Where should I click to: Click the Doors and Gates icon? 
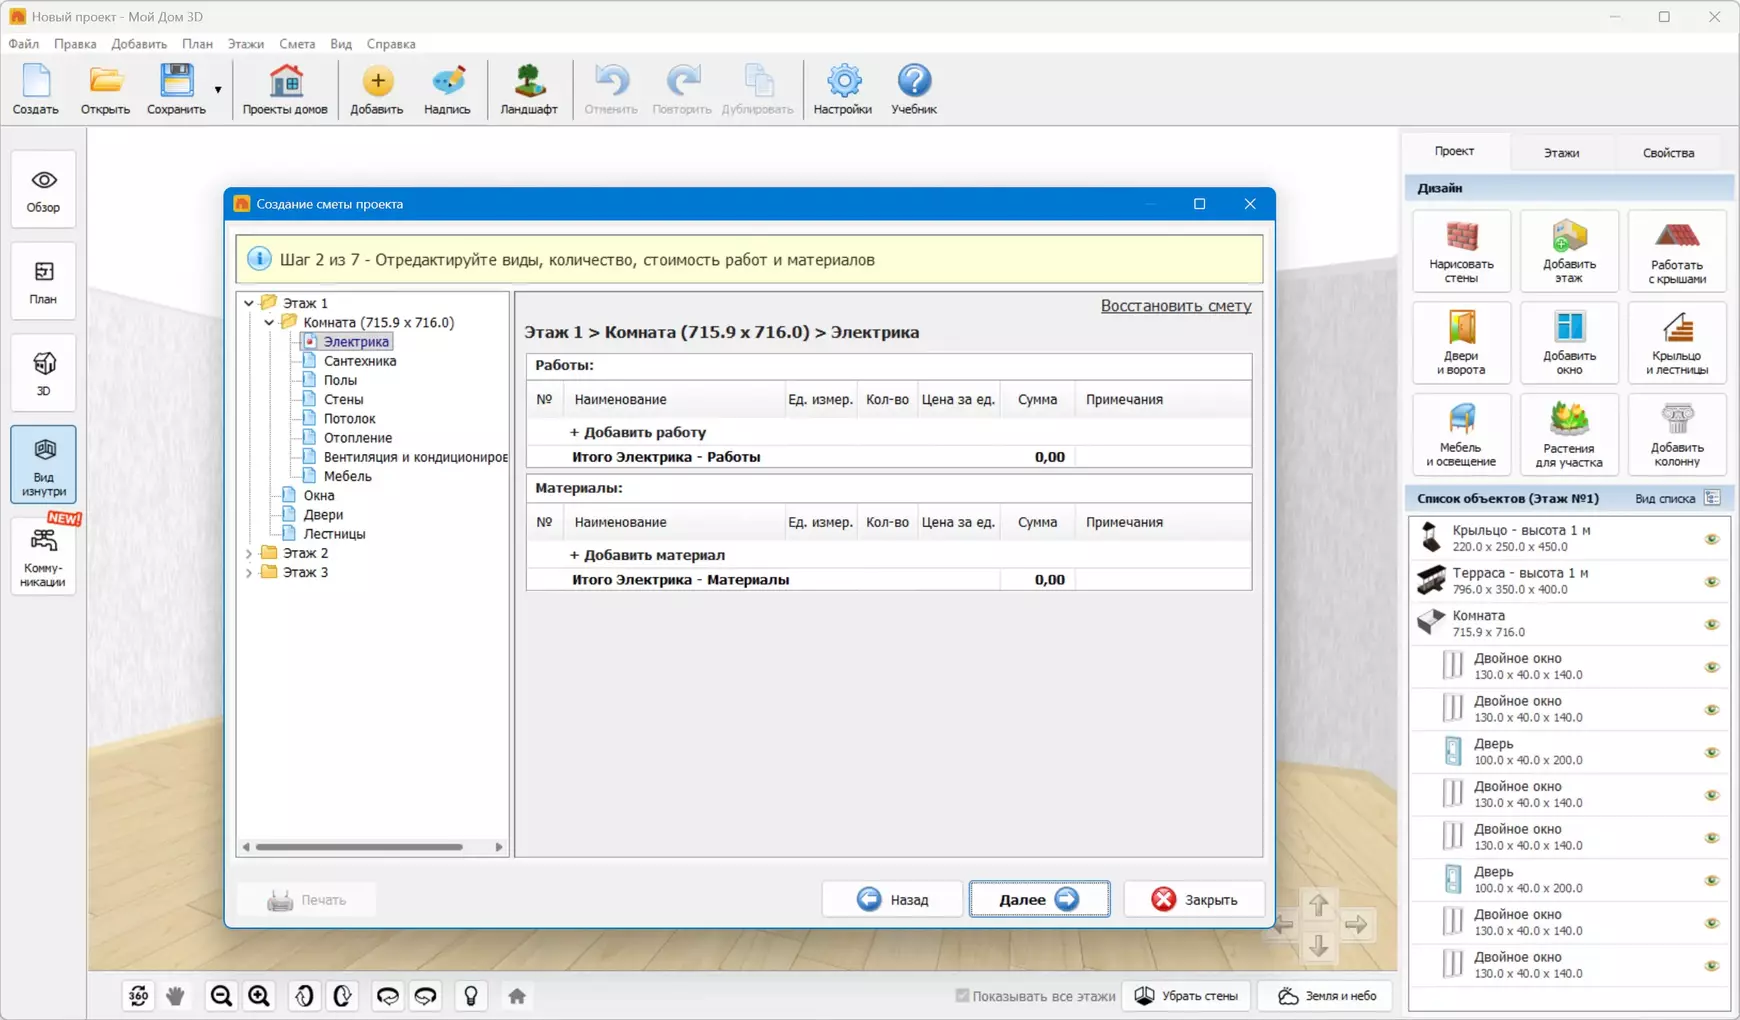[1461, 343]
